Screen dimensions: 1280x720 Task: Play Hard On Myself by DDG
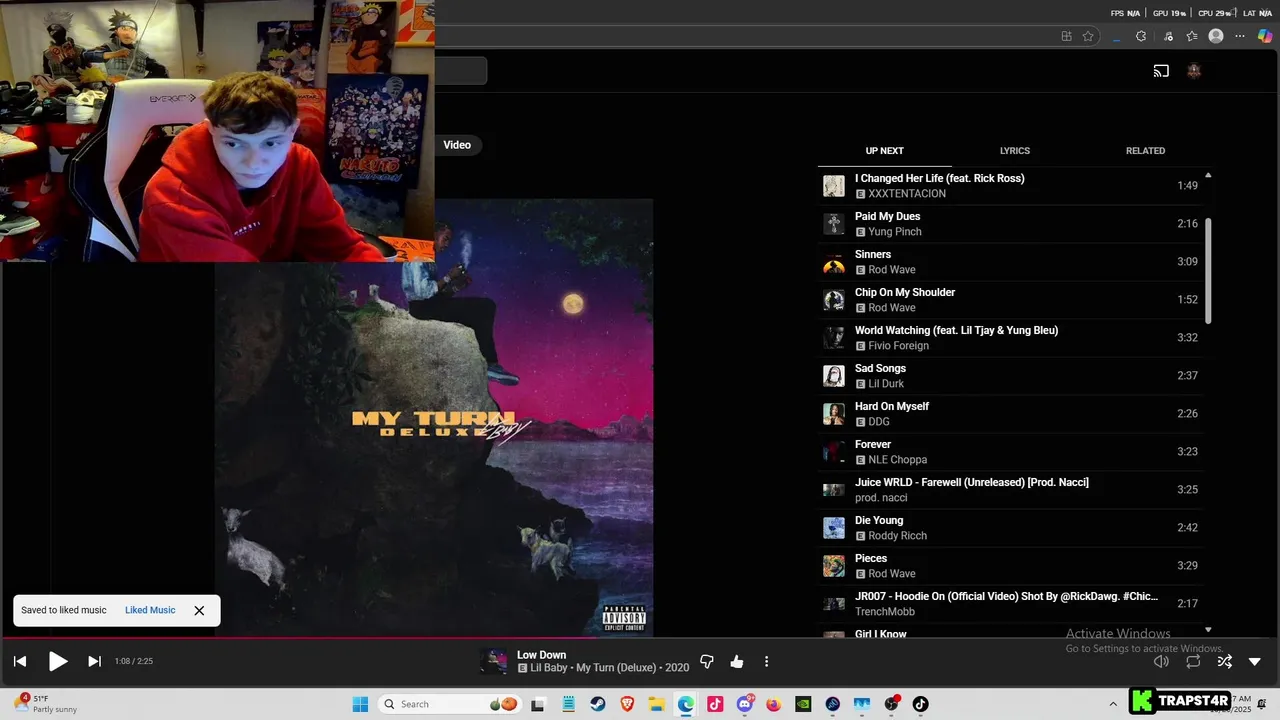(1010, 414)
